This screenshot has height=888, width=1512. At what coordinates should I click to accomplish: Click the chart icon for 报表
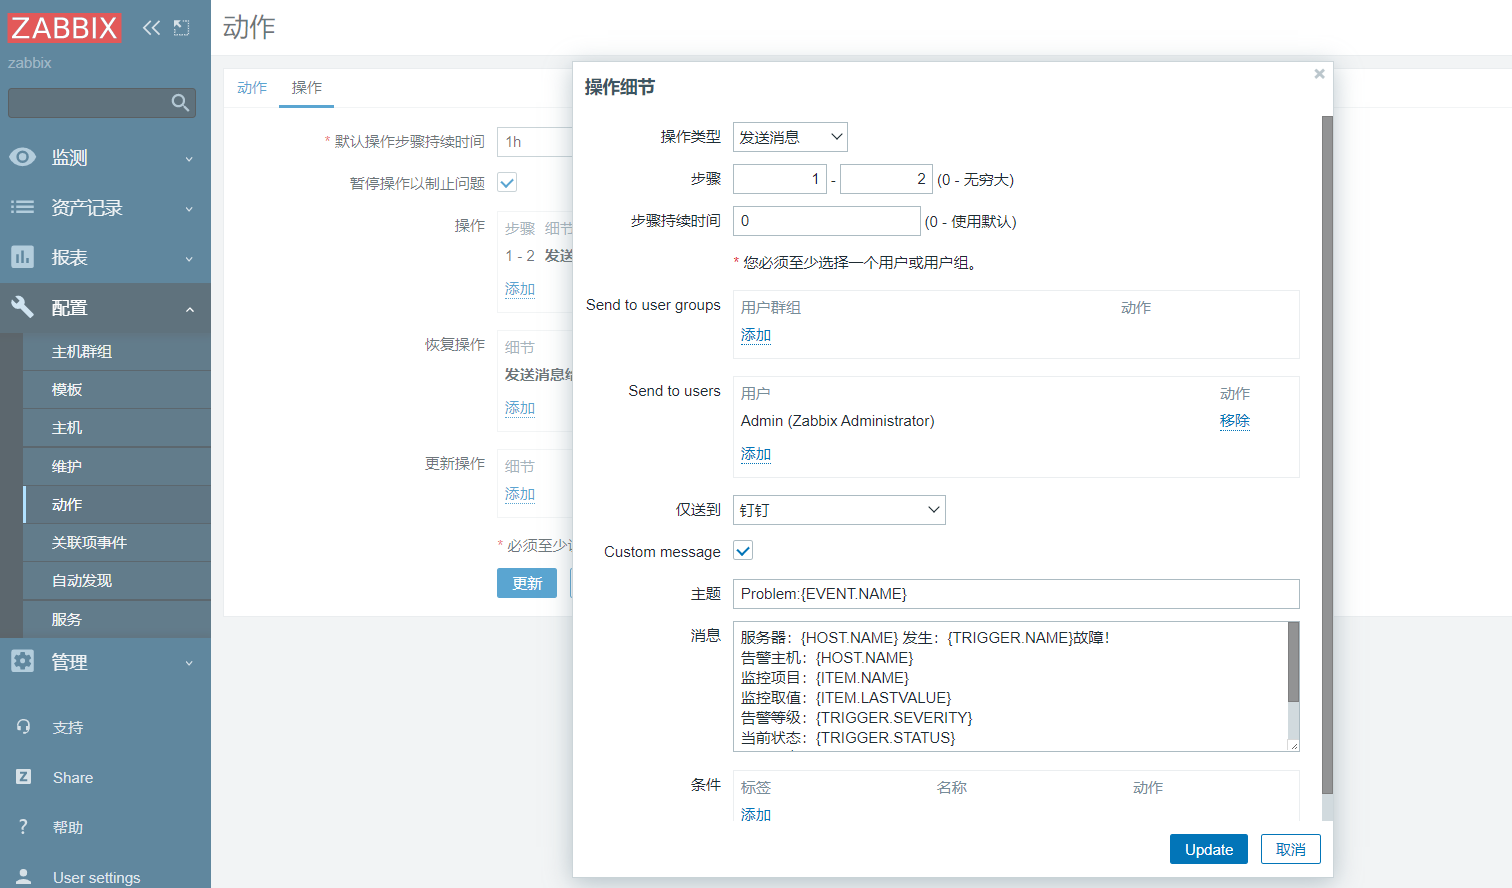coord(22,257)
